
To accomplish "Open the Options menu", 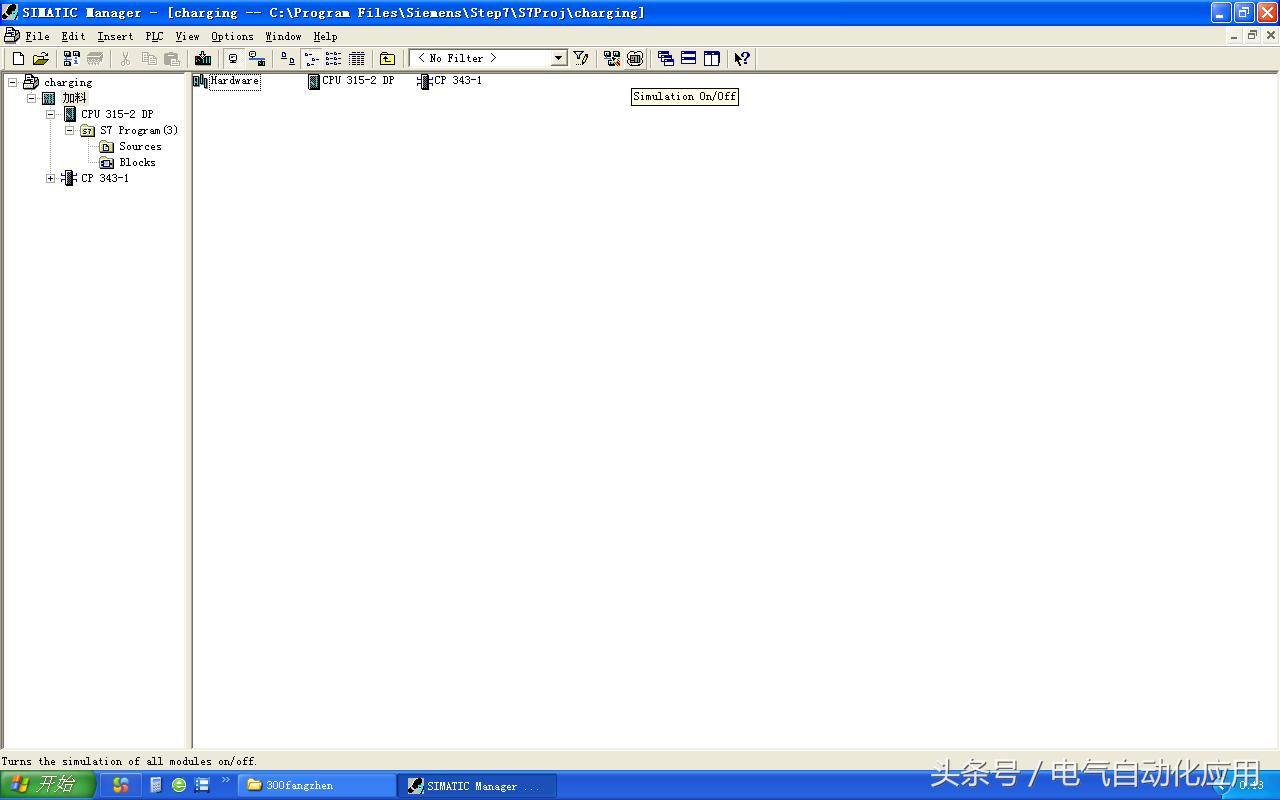I will coord(232,36).
